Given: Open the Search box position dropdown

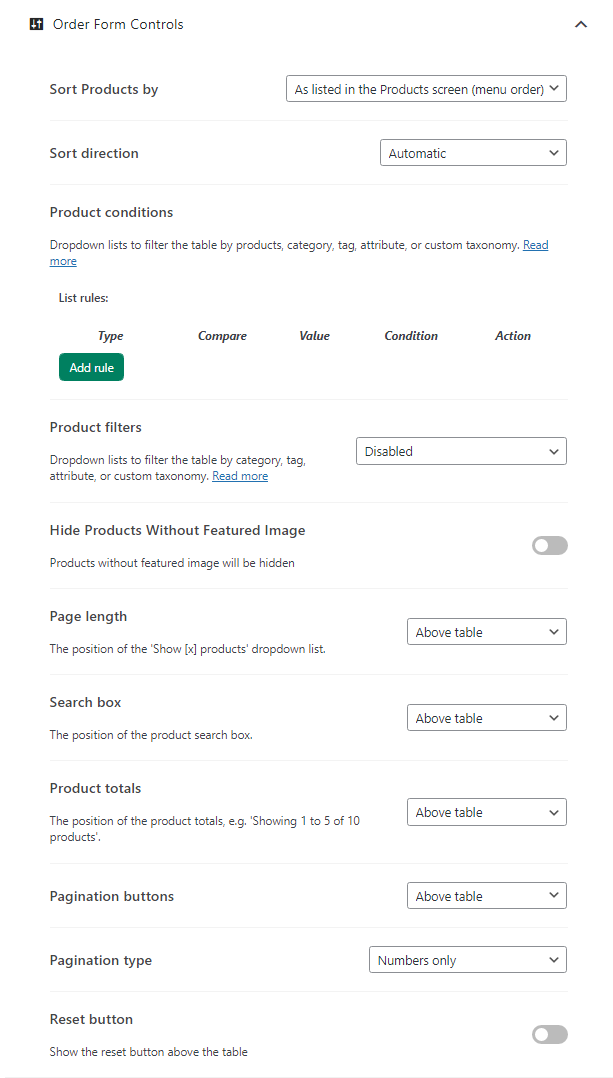Looking at the screenshot, I should [x=487, y=718].
